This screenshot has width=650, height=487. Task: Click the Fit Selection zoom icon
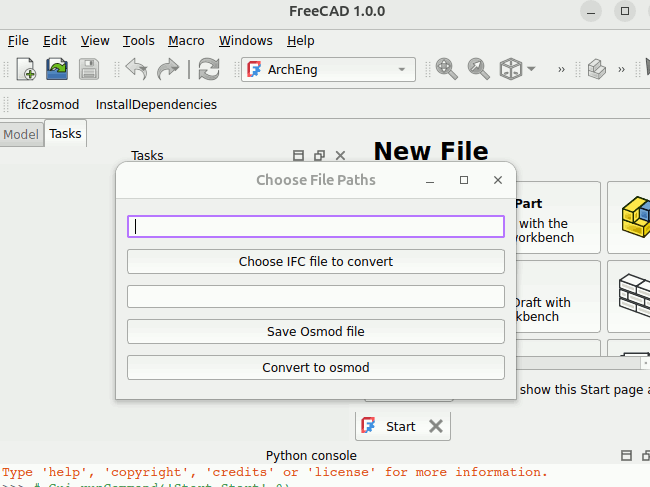coord(478,69)
